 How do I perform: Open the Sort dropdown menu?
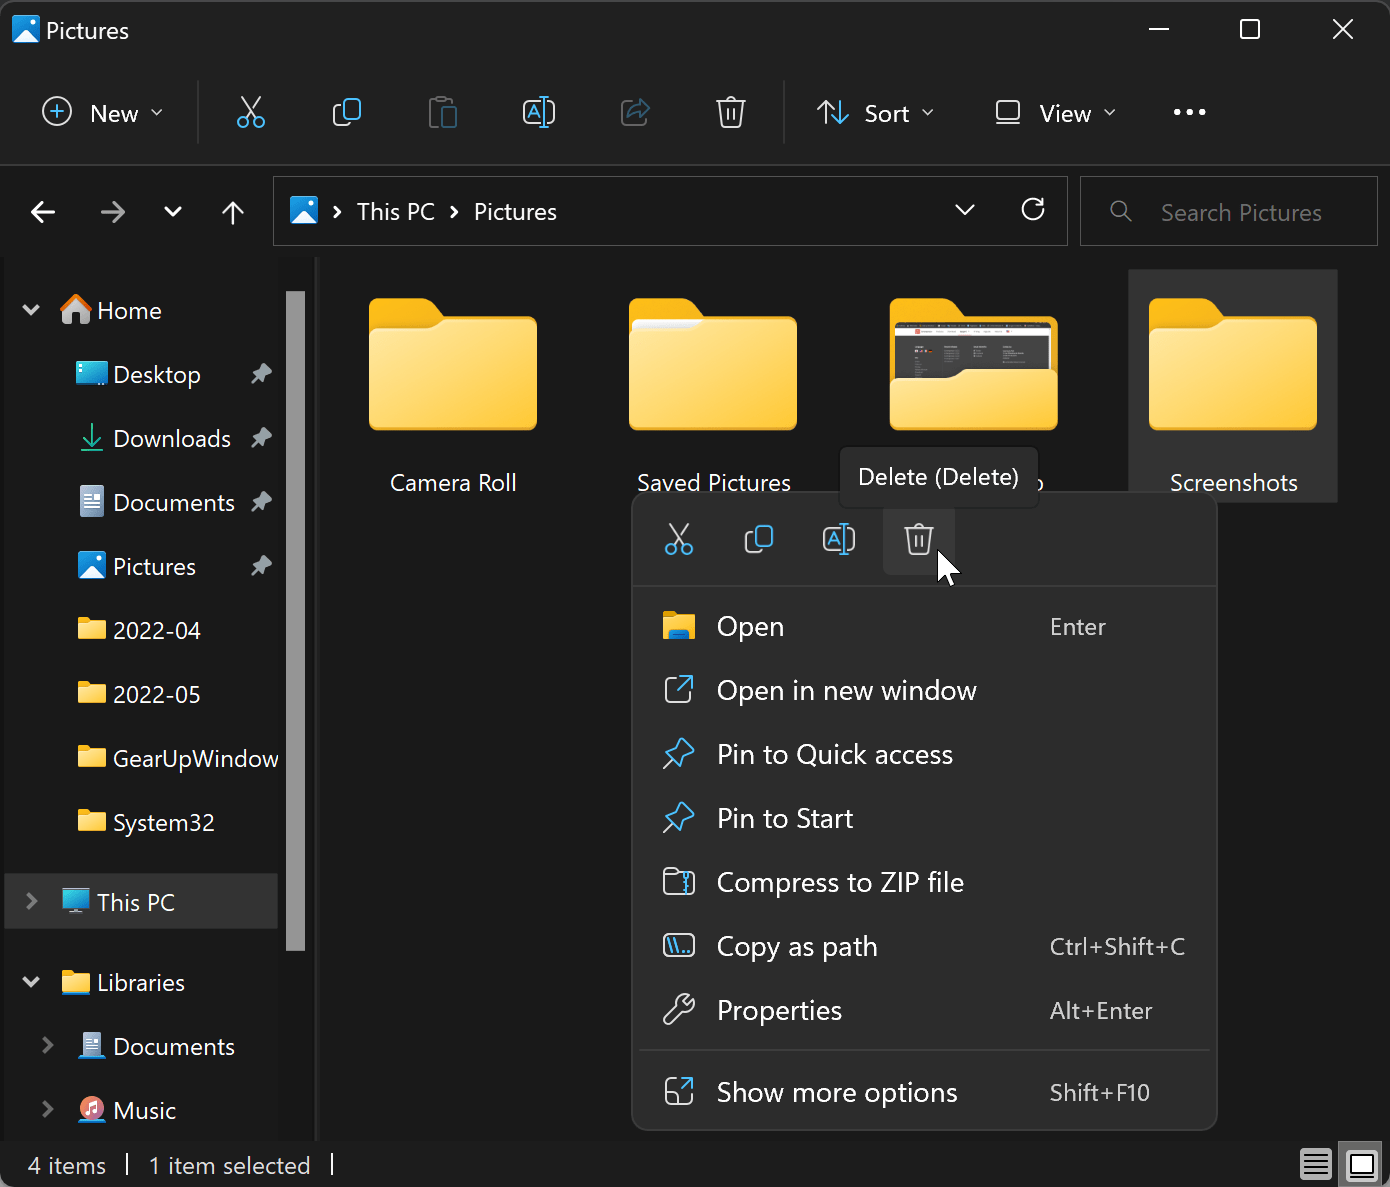coord(876,113)
